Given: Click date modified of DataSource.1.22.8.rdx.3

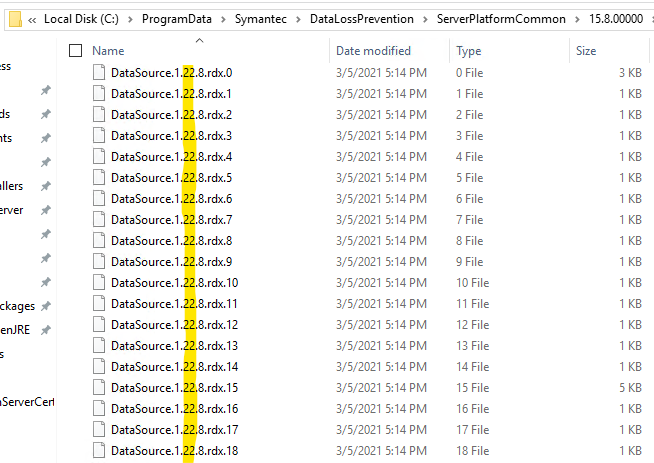Looking at the screenshot, I should [381, 136].
